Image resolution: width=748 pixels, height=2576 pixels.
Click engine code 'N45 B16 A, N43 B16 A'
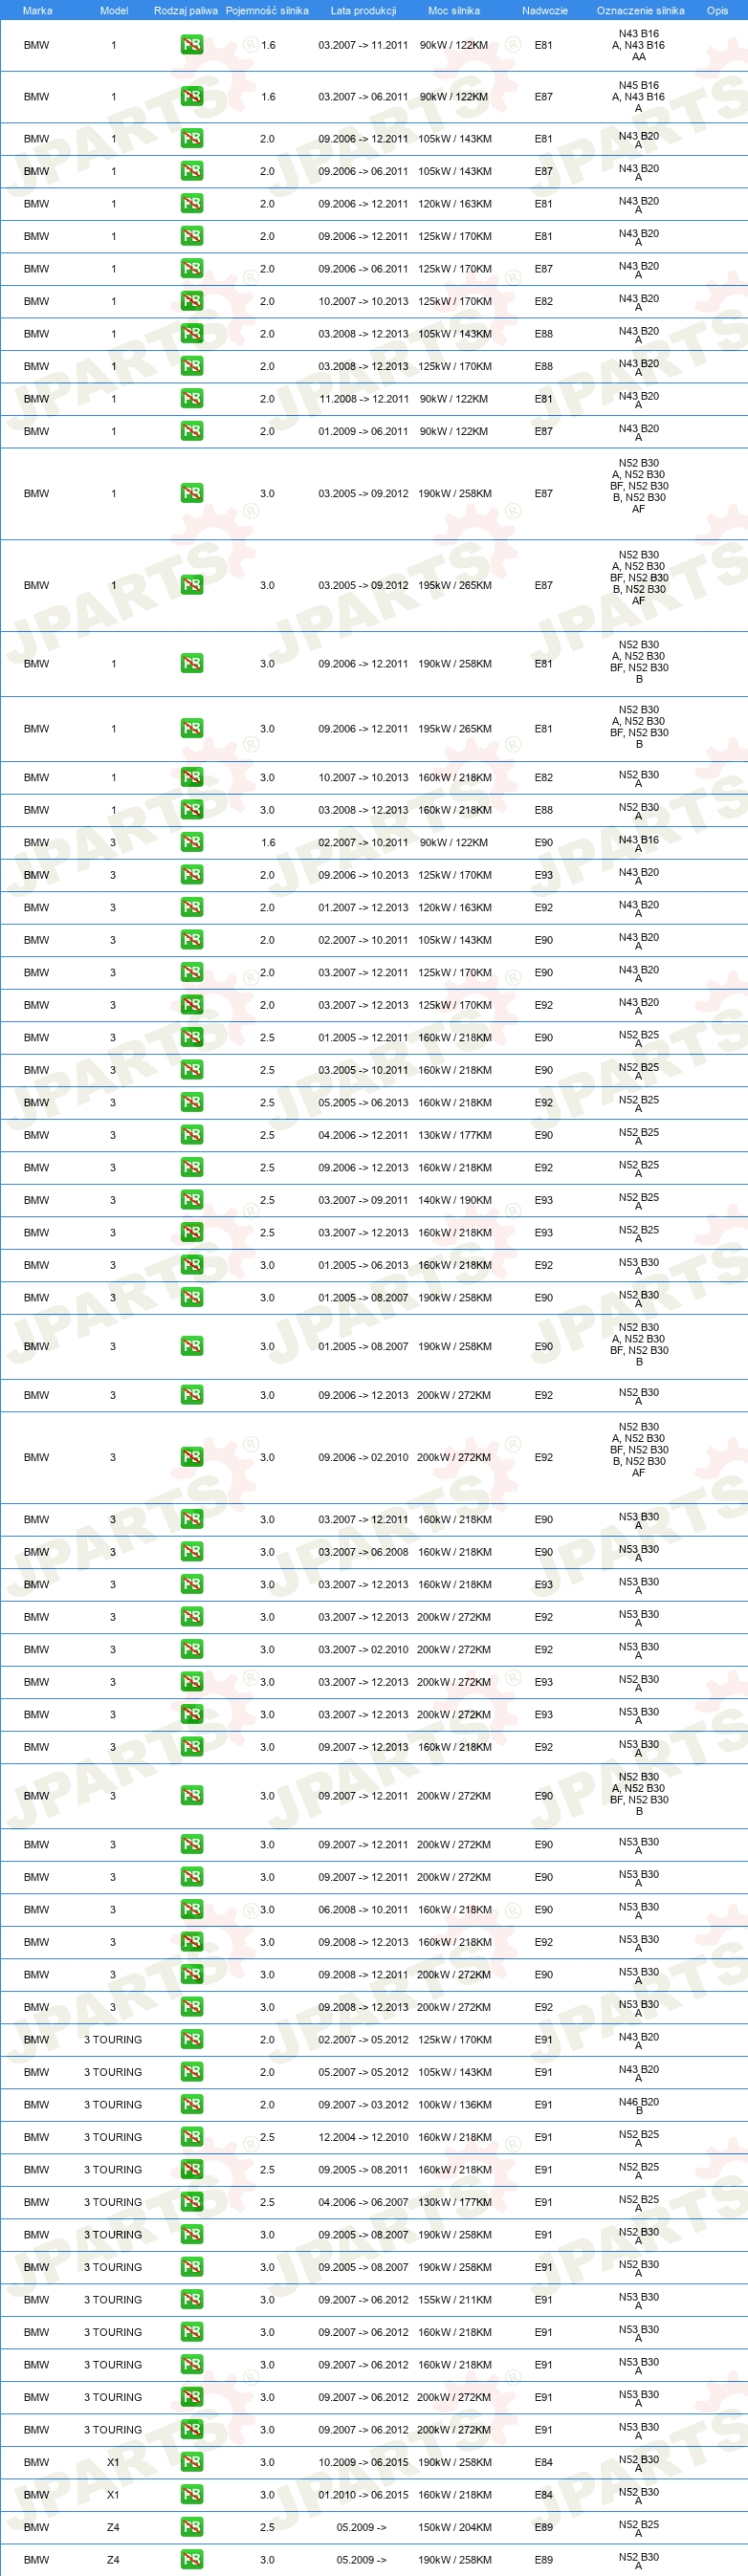[x=639, y=97]
